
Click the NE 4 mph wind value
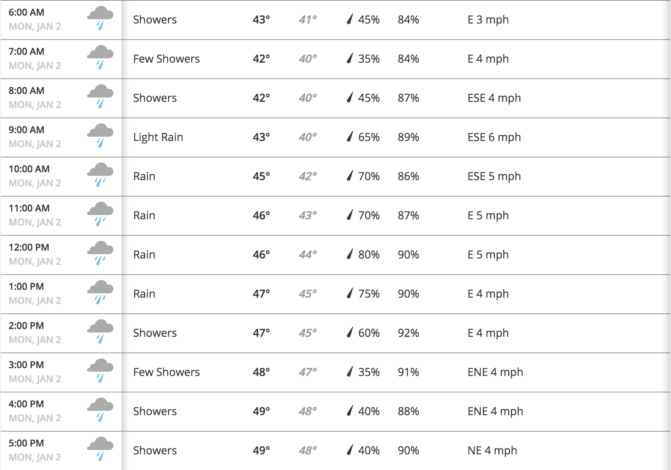[x=490, y=450]
